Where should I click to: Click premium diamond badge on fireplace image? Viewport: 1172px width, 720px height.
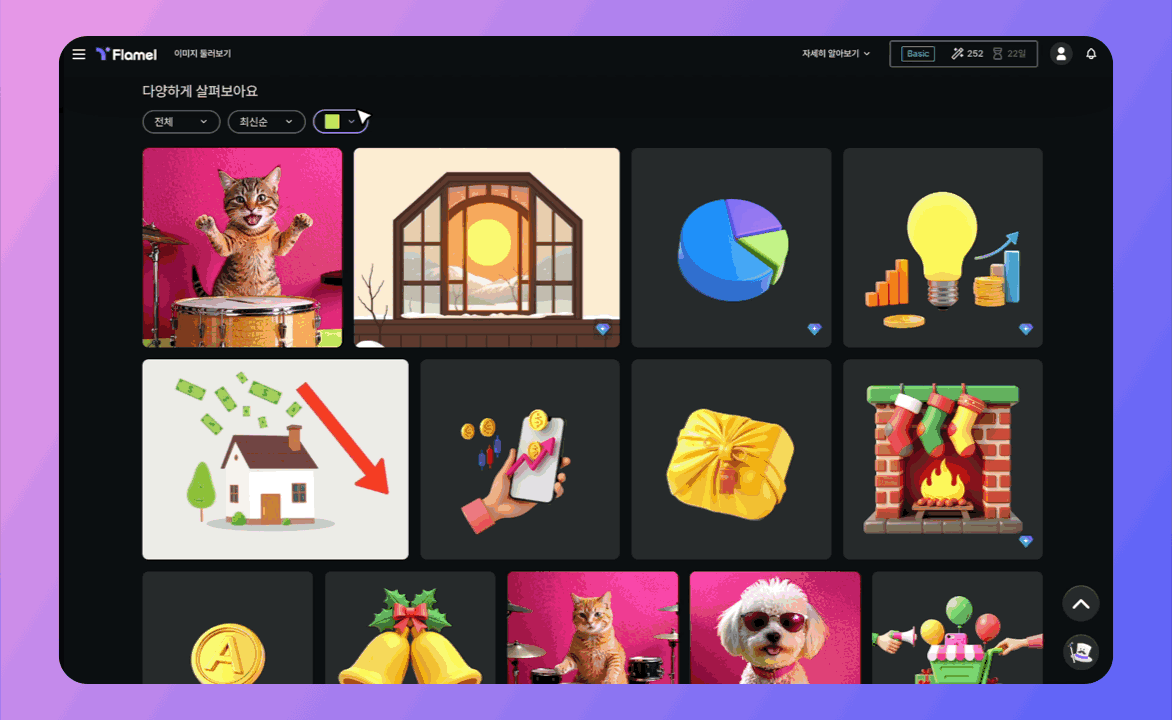pyautogui.click(x=1025, y=541)
